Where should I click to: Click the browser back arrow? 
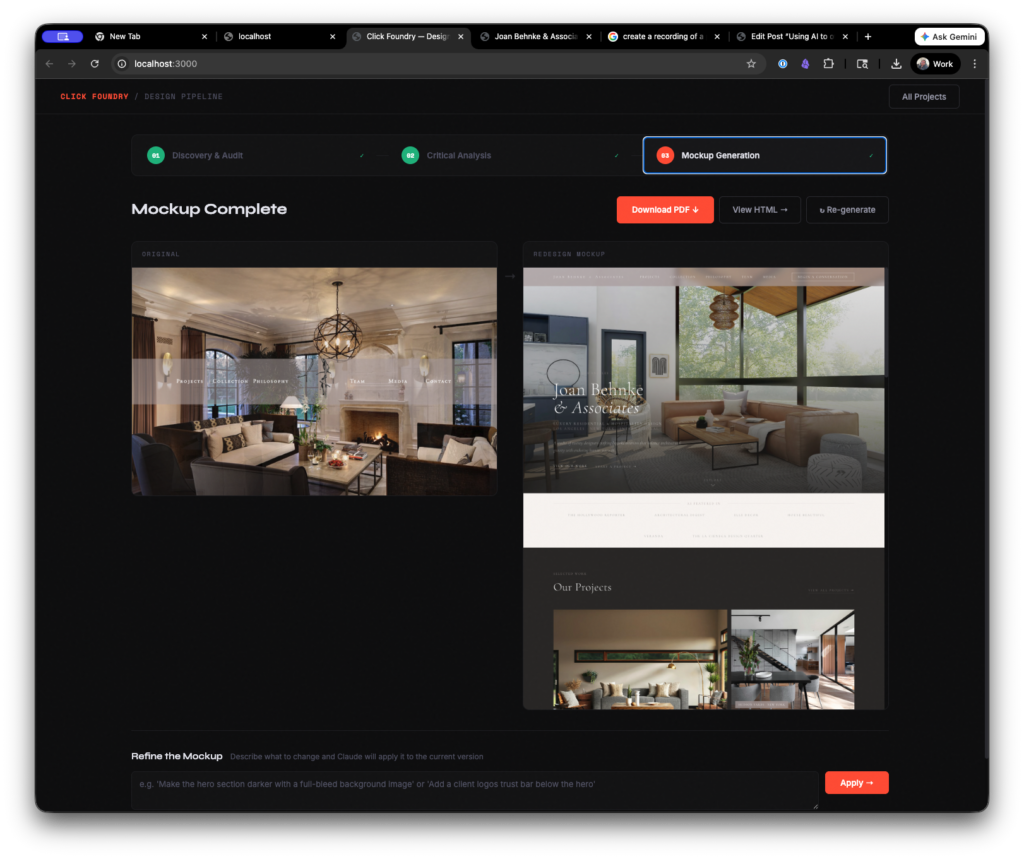tap(50, 64)
